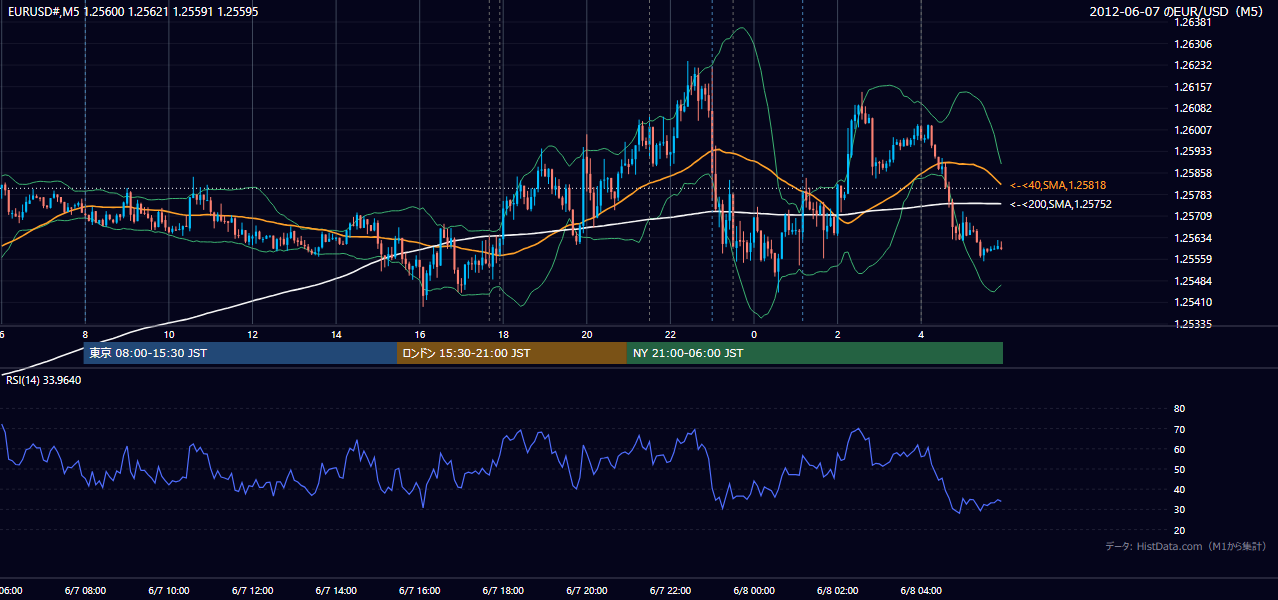Screen dimensions: 1278x600
Task: Click price axis value 1.25933
Action: click(1194, 151)
